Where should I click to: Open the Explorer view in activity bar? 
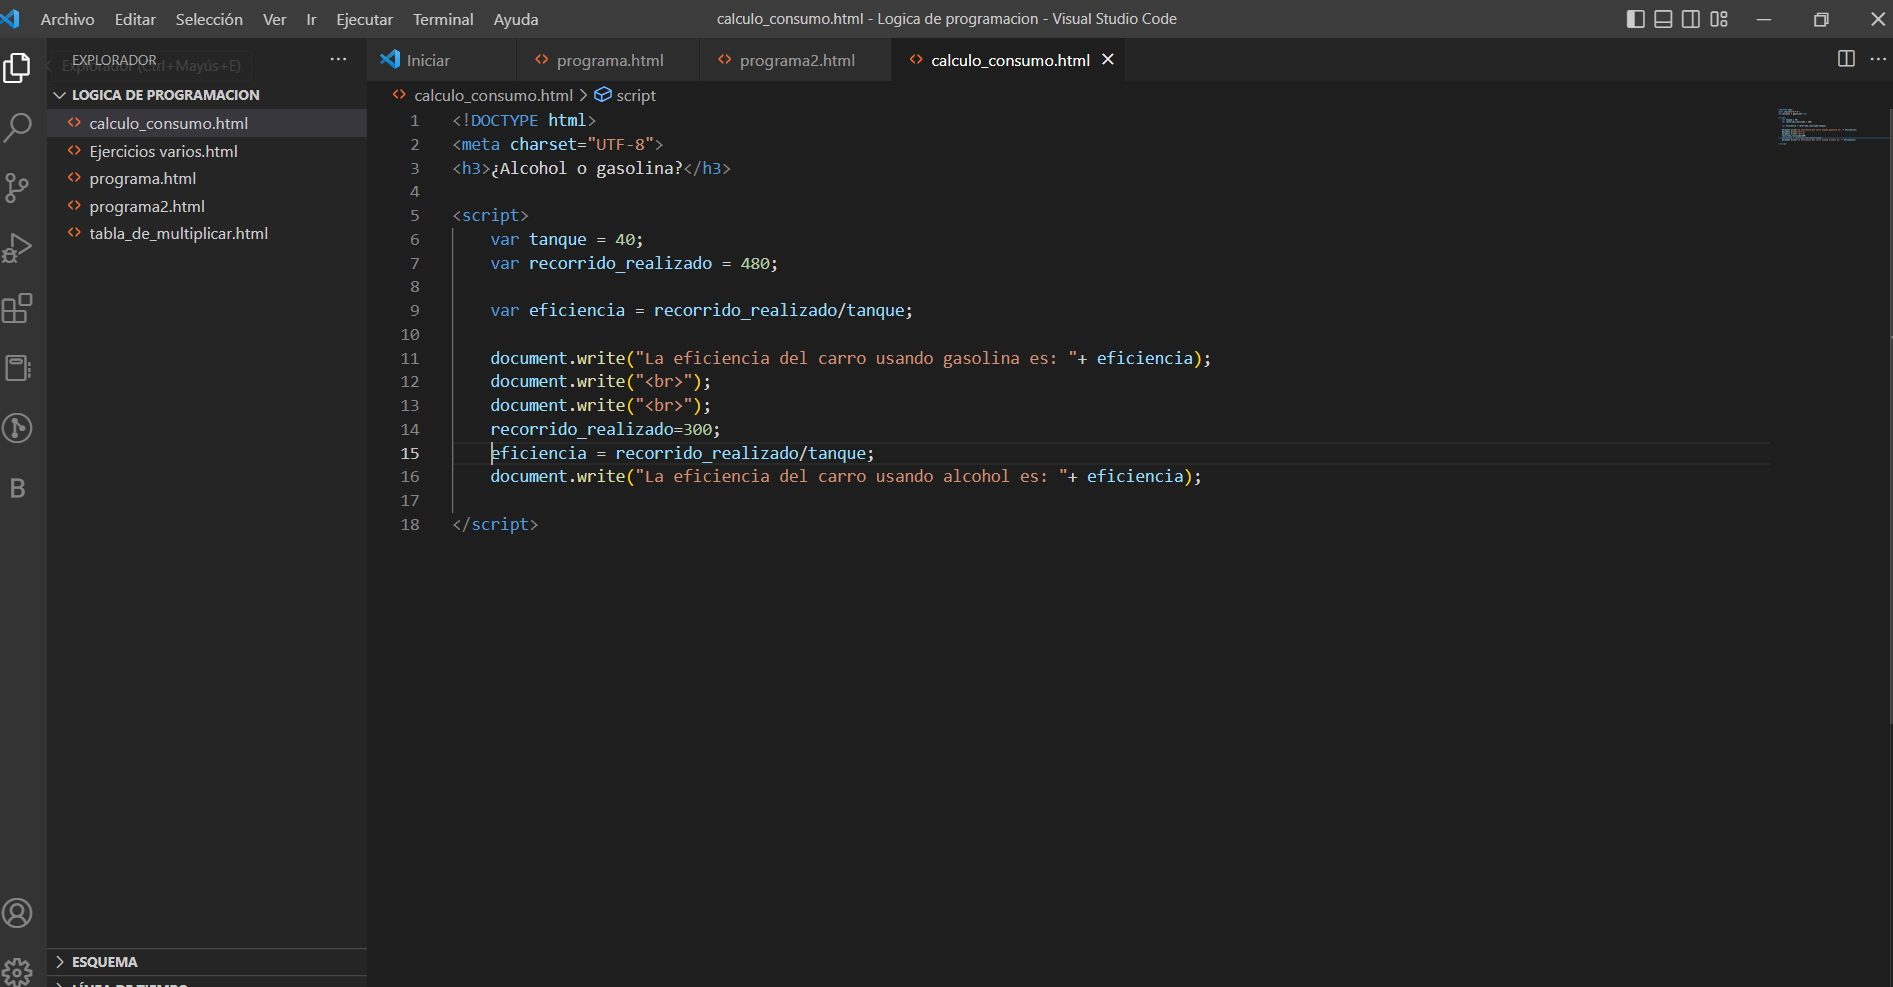[x=17, y=67]
